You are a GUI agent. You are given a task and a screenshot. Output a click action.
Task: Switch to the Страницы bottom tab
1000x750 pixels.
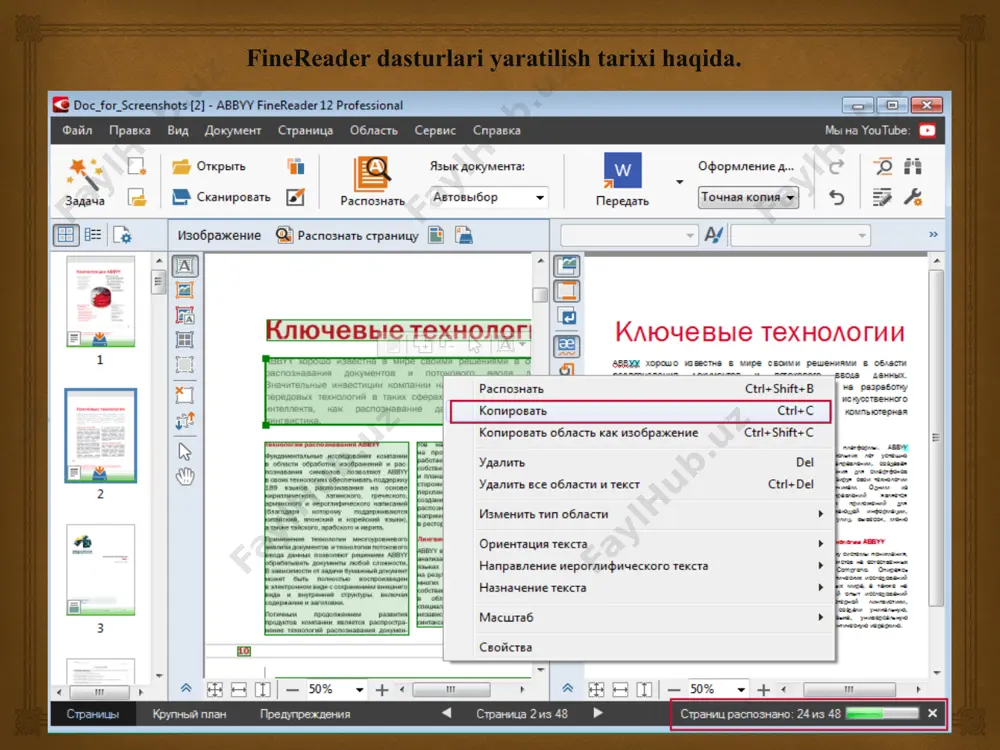tap(93, 714)
